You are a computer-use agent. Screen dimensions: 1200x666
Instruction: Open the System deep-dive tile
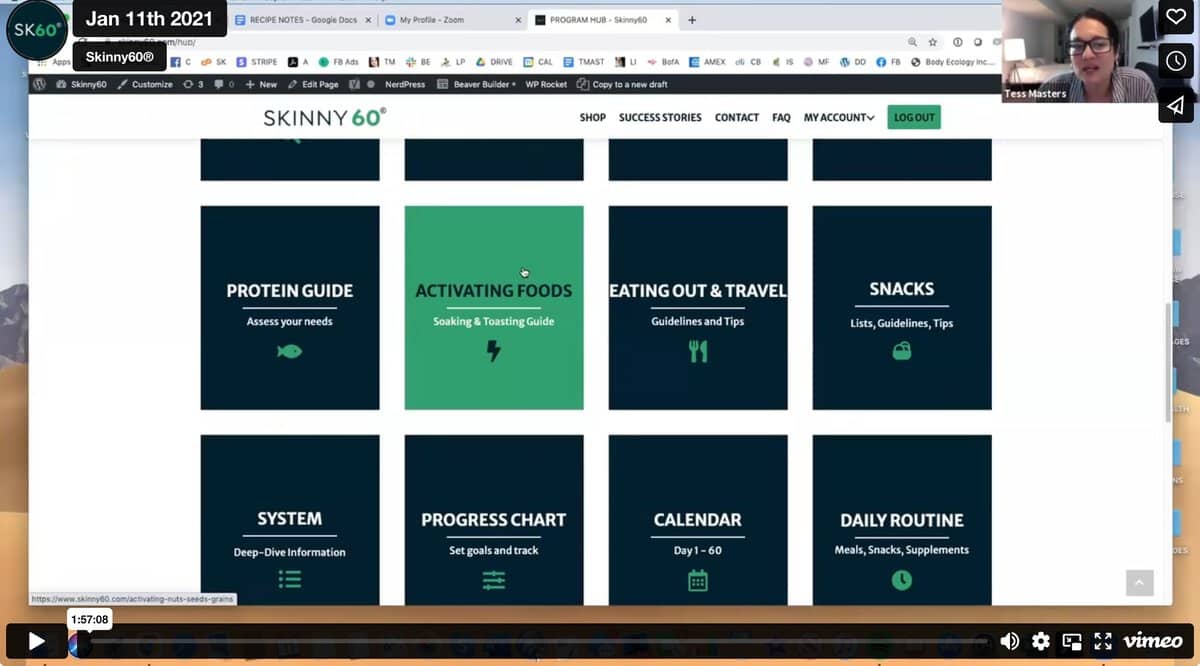pyautogui.click(x=290, y=520)
